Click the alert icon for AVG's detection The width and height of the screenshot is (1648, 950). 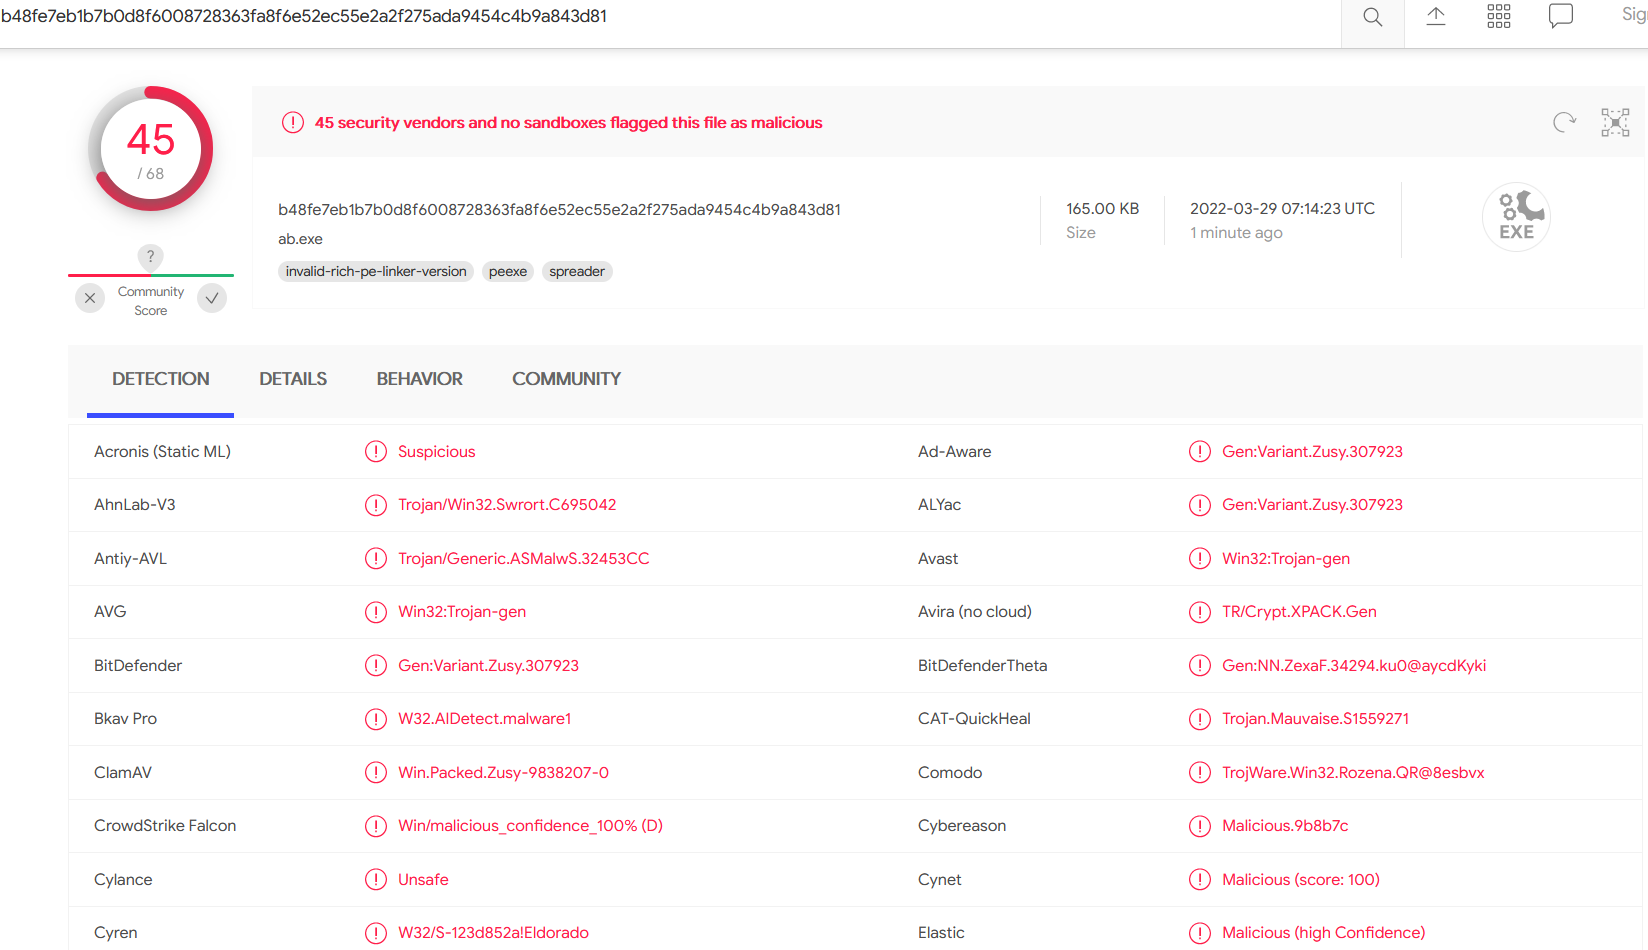[376, 612]
